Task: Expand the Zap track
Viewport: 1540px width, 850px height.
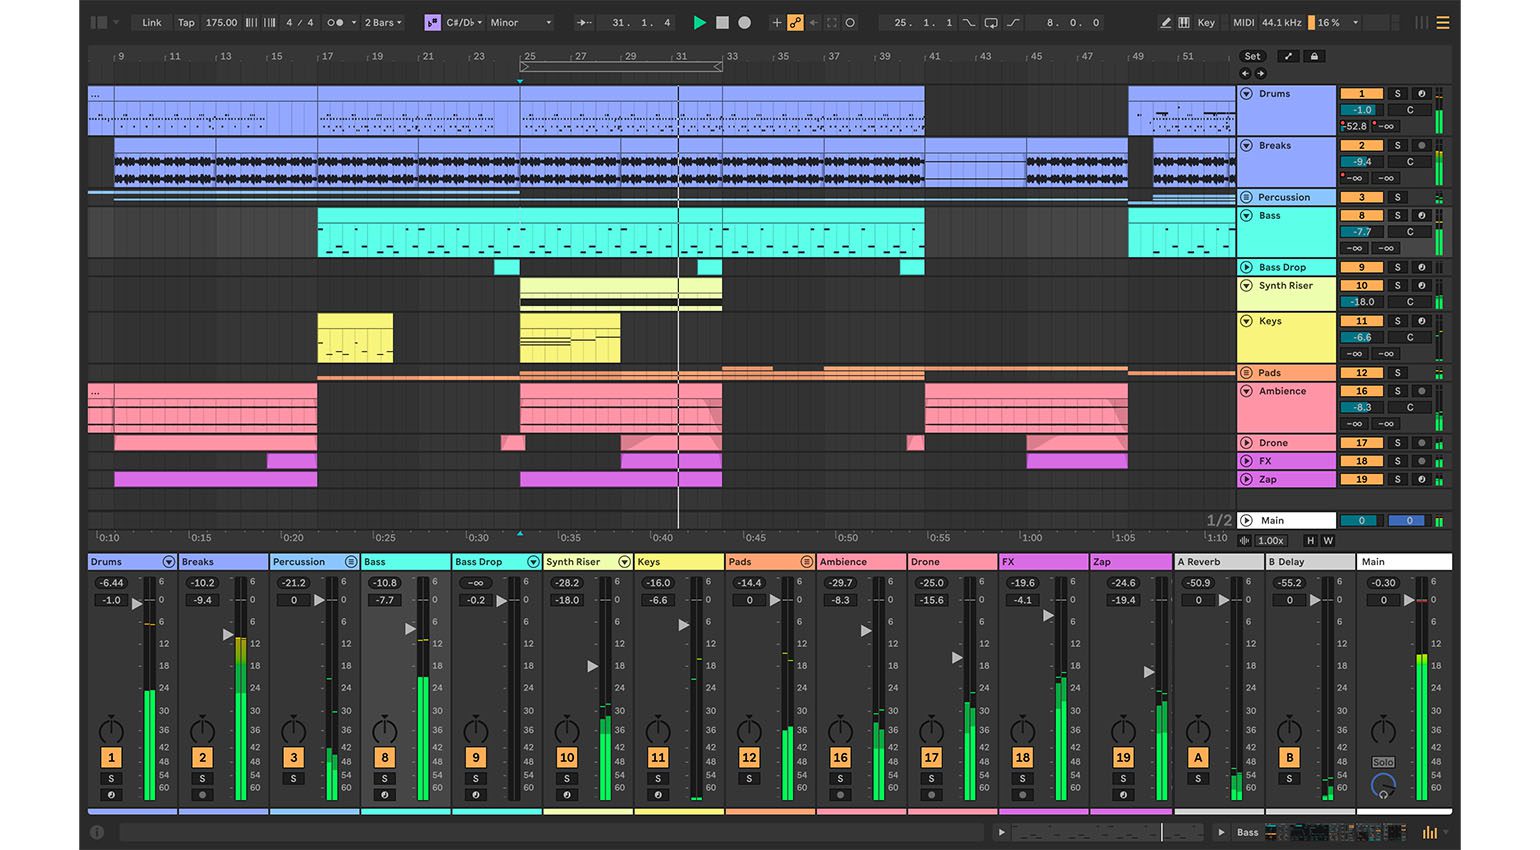Action: tap(1247, 480)
